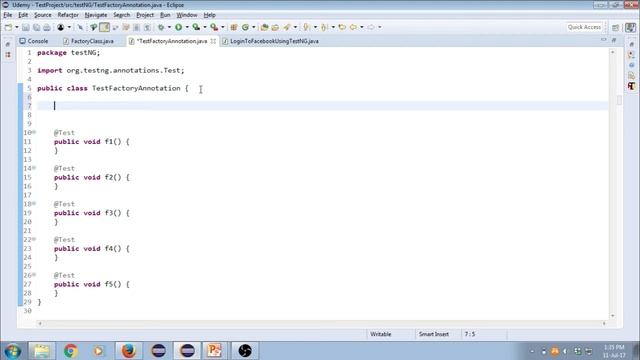Open the New Java Class dropdown arrow
This screenshot has height=360, width=640.
pos(253,27)
